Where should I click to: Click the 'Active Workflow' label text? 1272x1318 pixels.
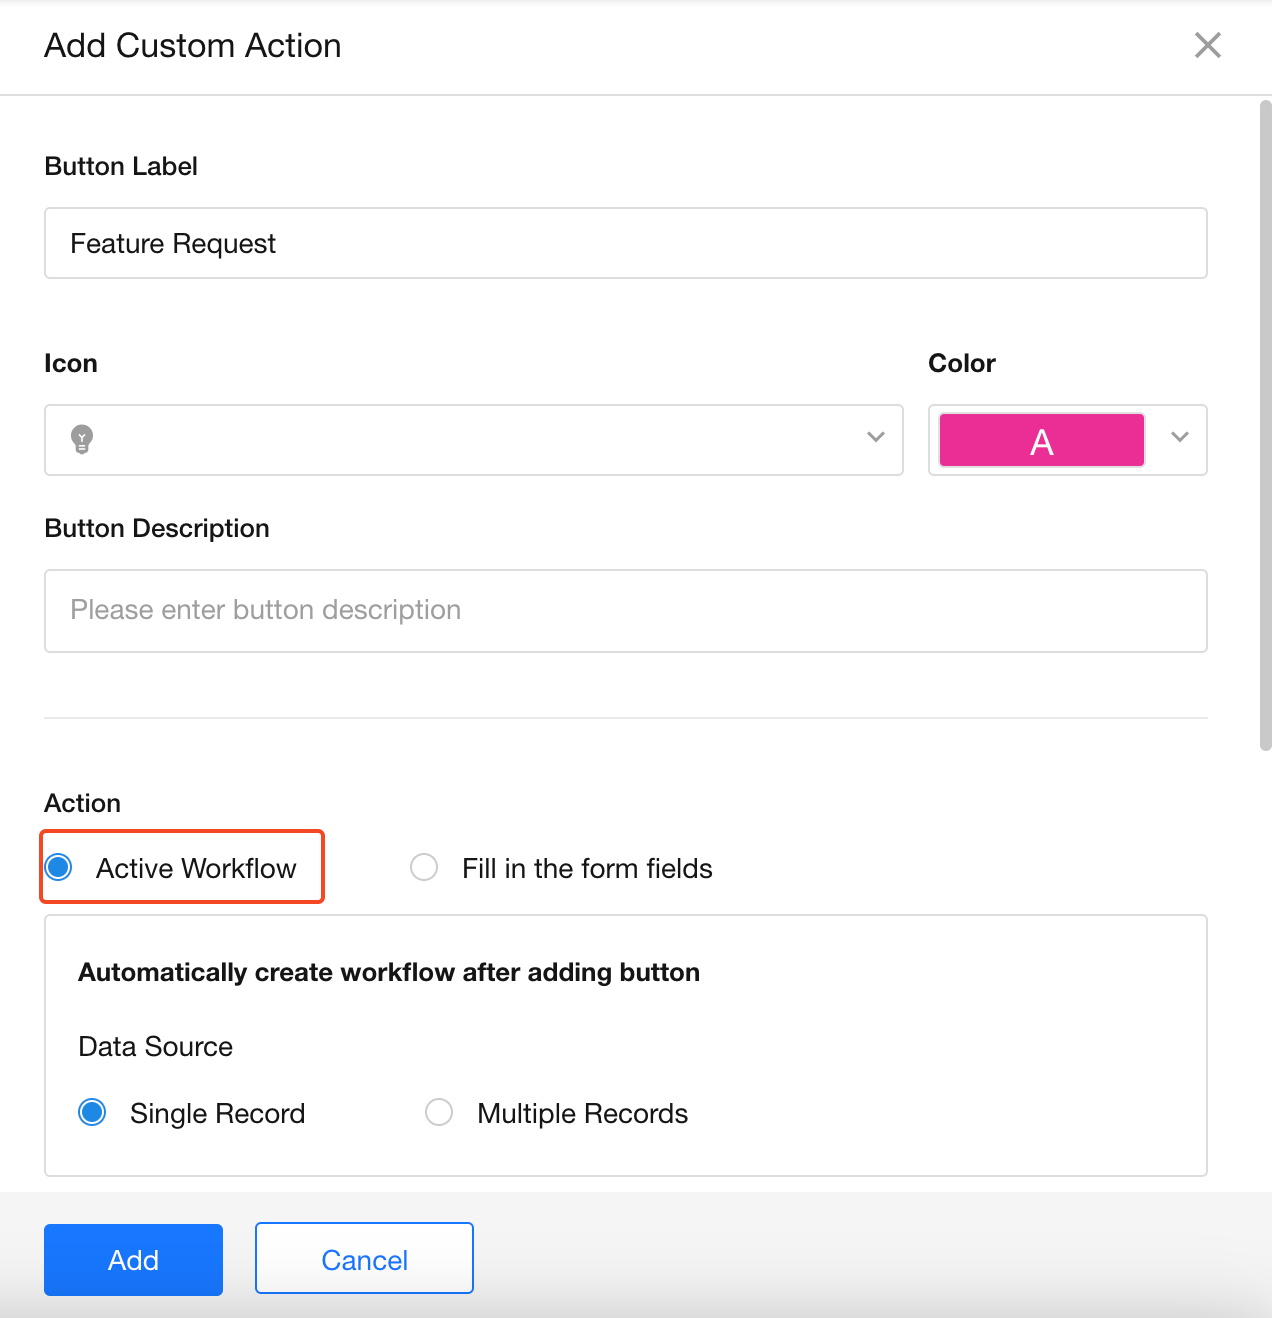coord(196,868)
